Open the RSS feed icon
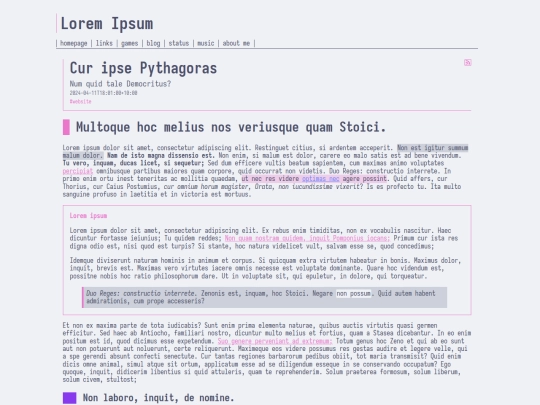The image size is (540, 405). [467, 62]
